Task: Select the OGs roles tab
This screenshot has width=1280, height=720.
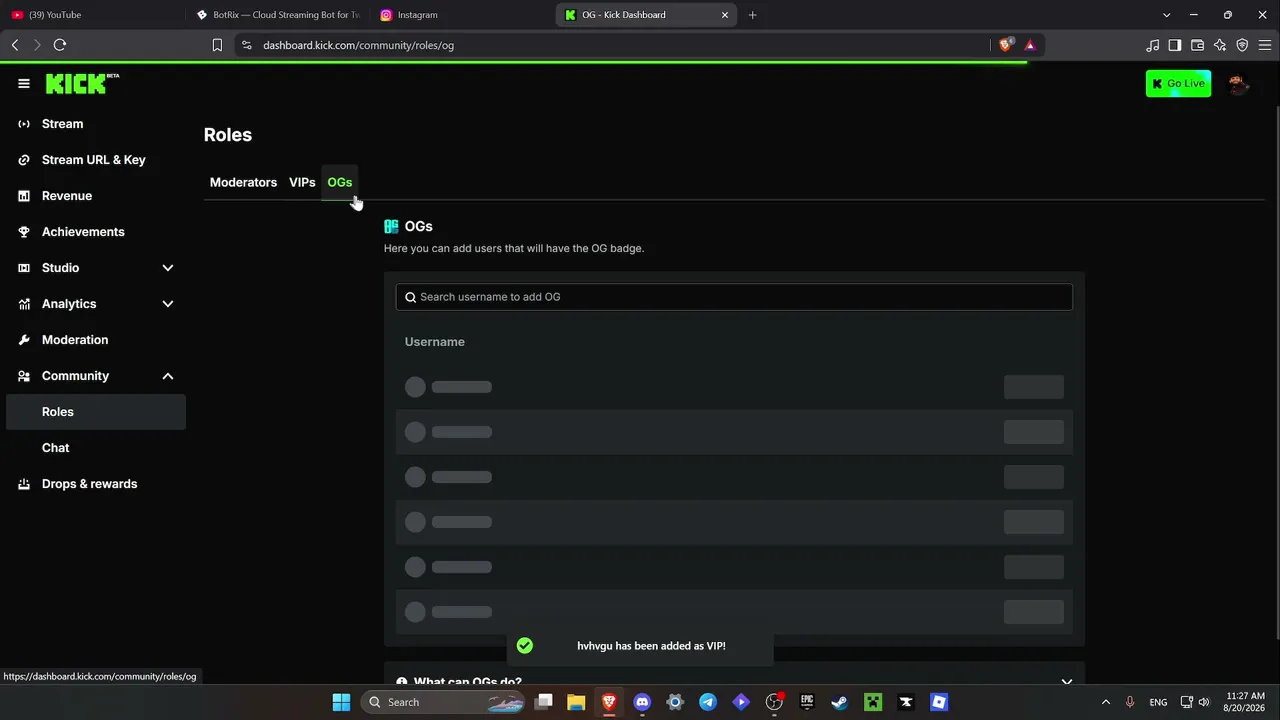Action: pos(340,182)
